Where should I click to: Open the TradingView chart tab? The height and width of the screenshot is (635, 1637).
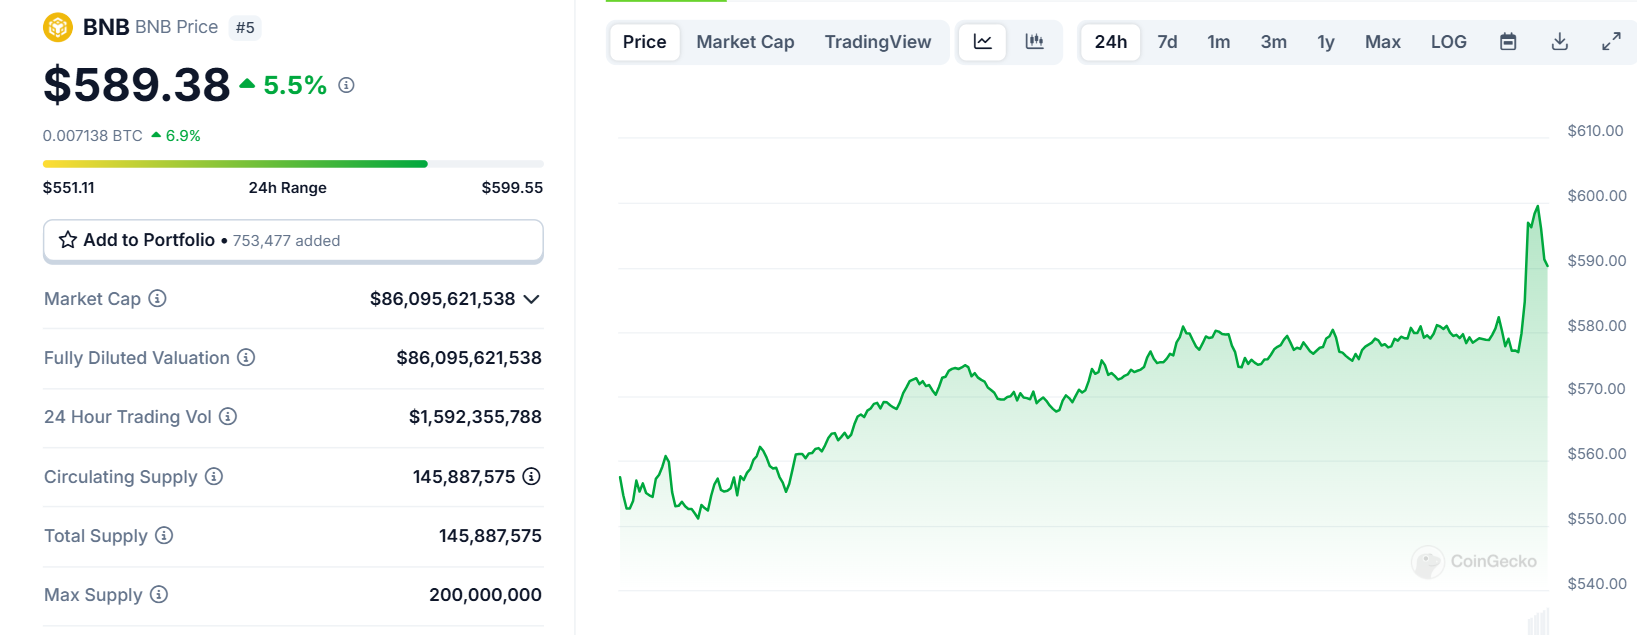tap(878, 42)
